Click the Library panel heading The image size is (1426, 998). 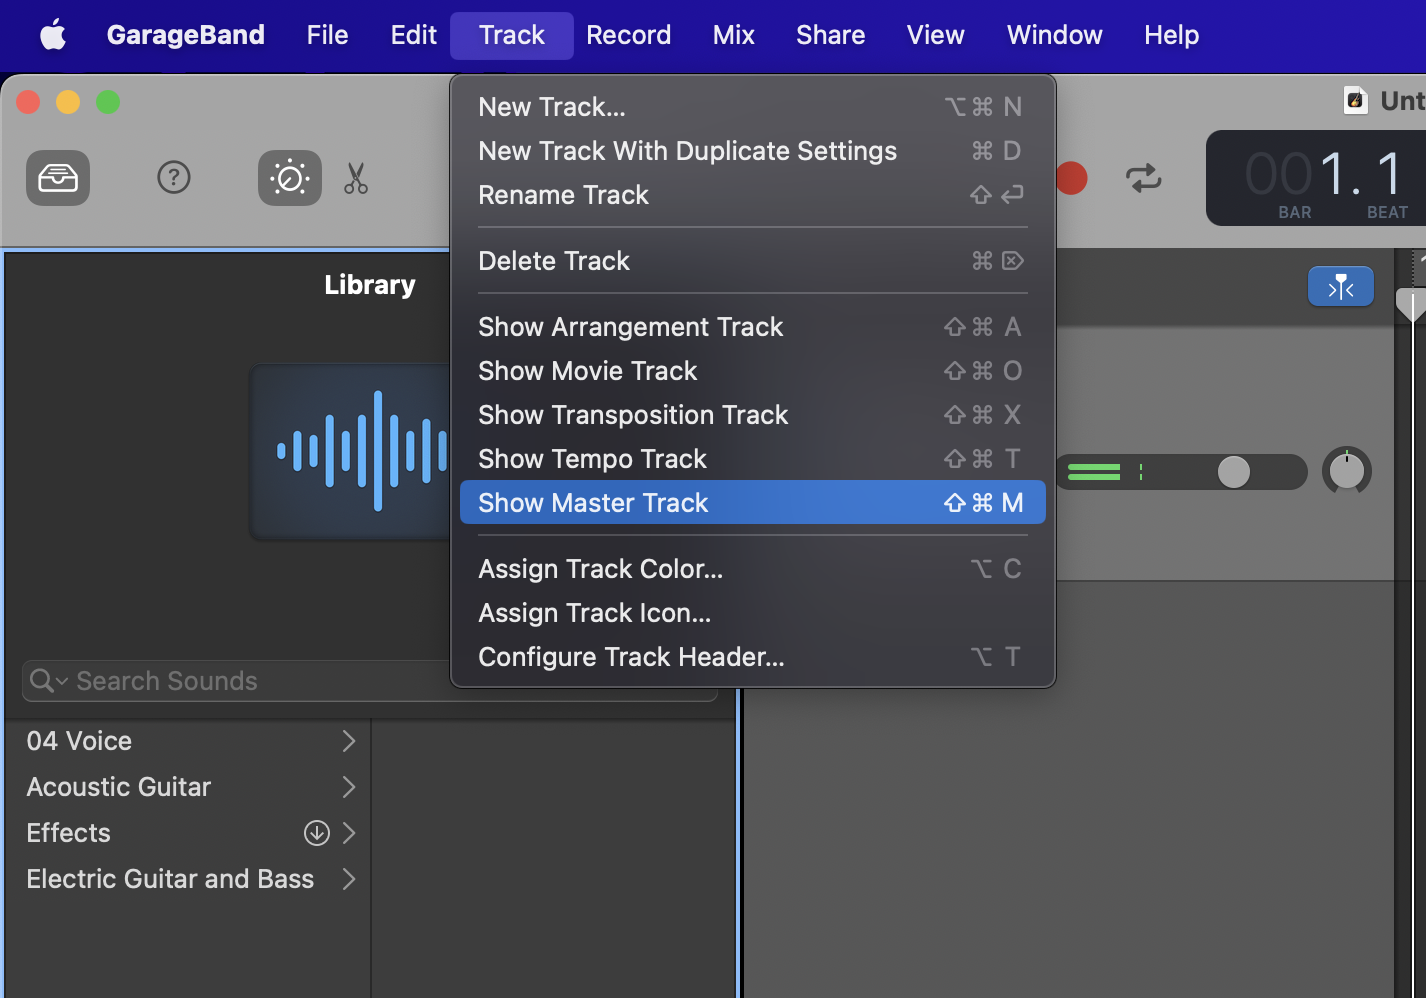pos(370,285)
